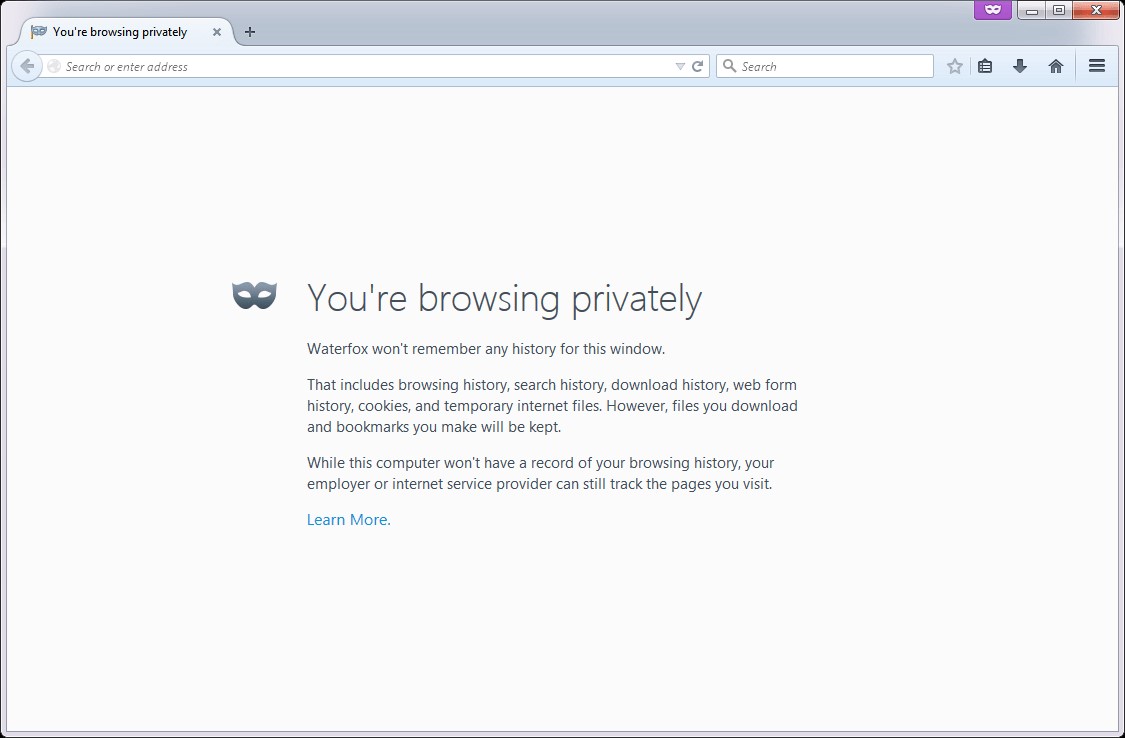Expand the address bar history dropdown
This screenshot has width=1125, height=738.
(x=680, y=66)
